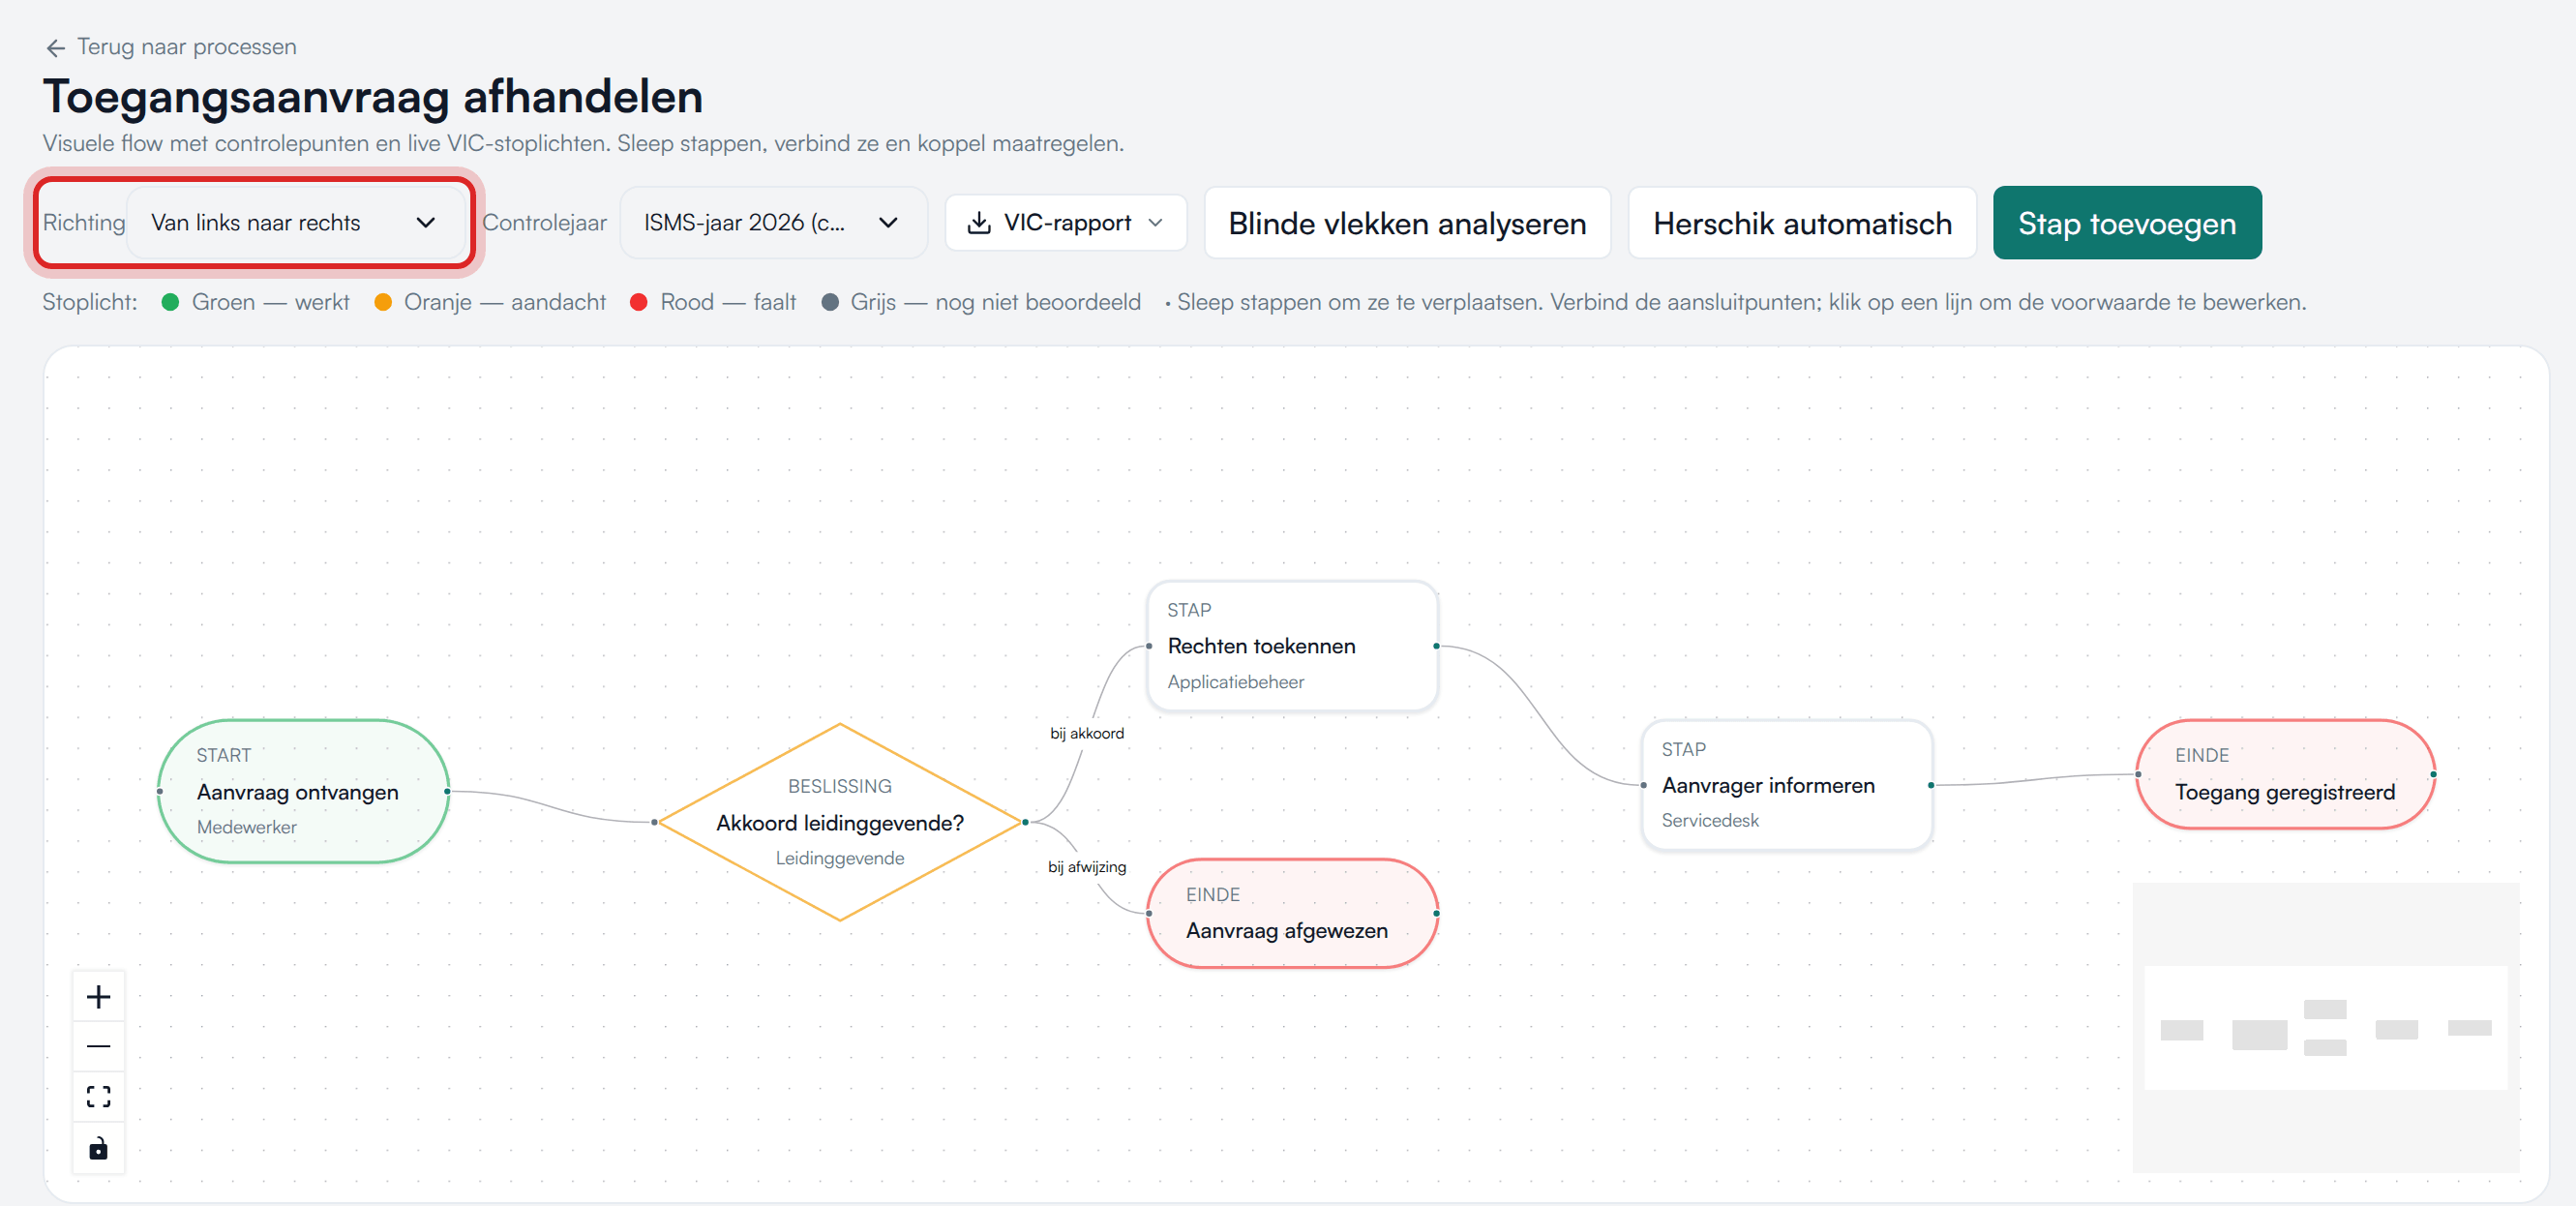Open the Richting direction dropdown
Screen dimensions: 2576x1206
point(294,222)
